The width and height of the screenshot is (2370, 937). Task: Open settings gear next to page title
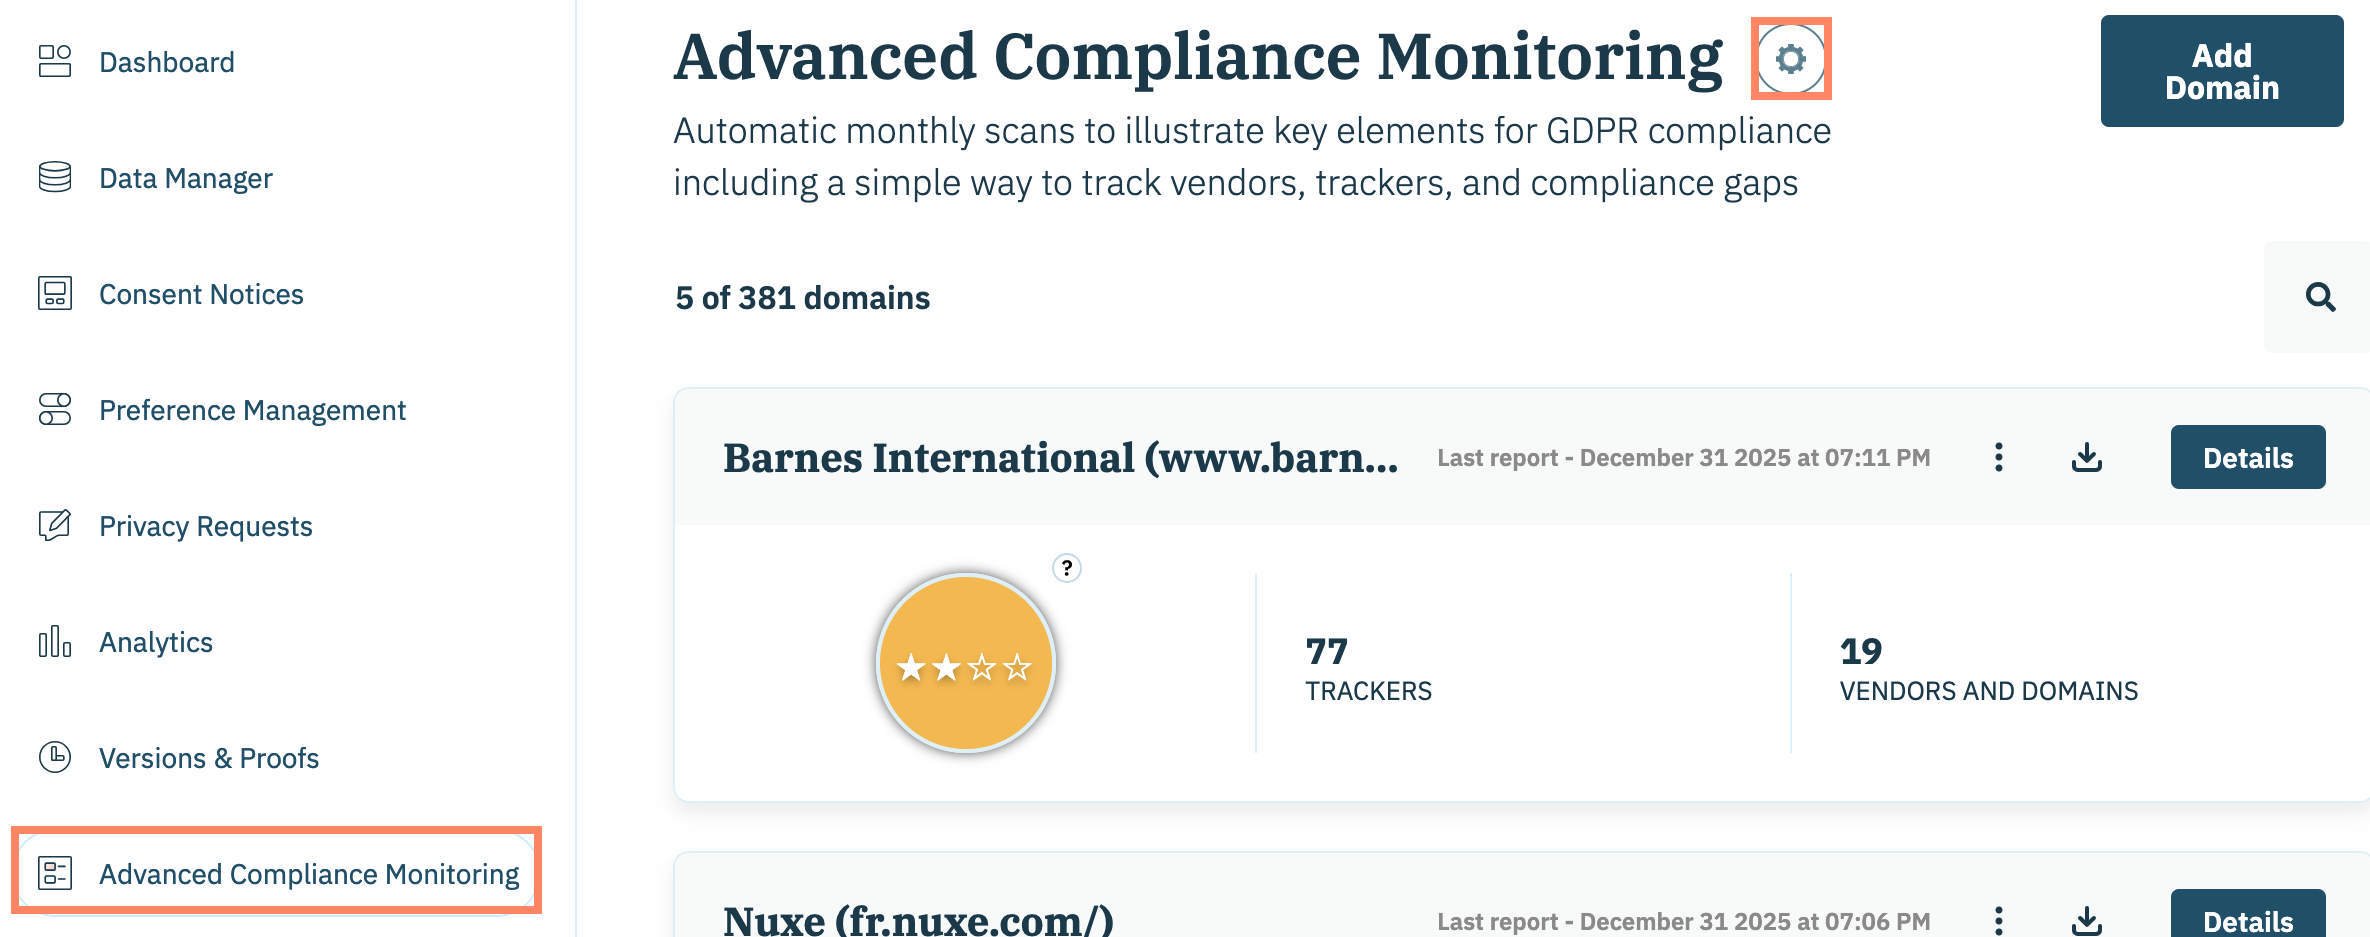point(1790,59)
